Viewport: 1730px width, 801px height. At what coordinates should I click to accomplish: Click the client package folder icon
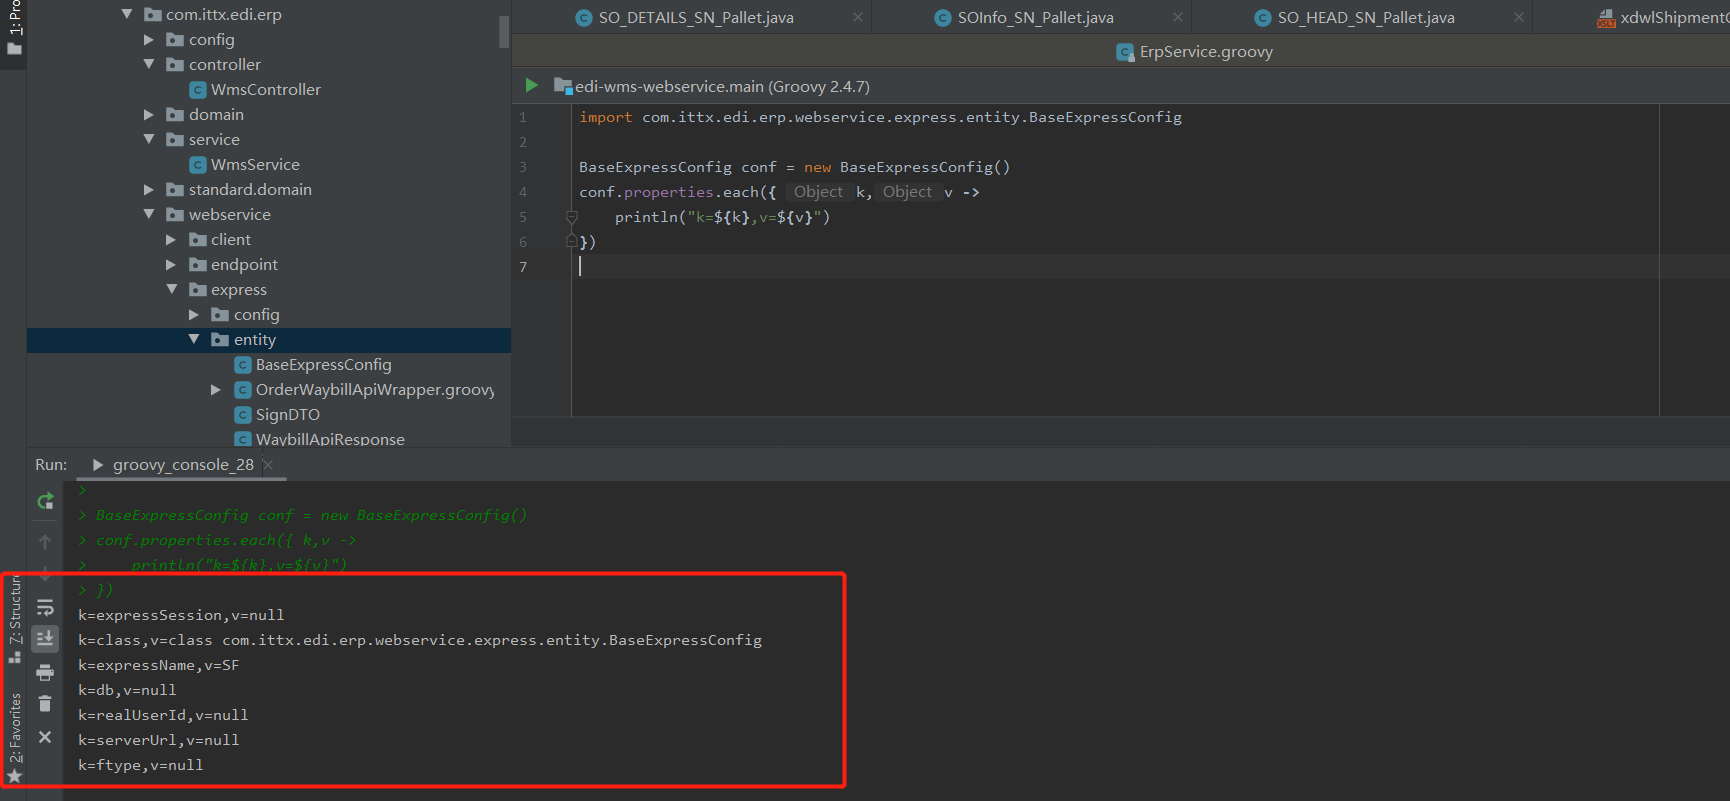tap(198, 240)
